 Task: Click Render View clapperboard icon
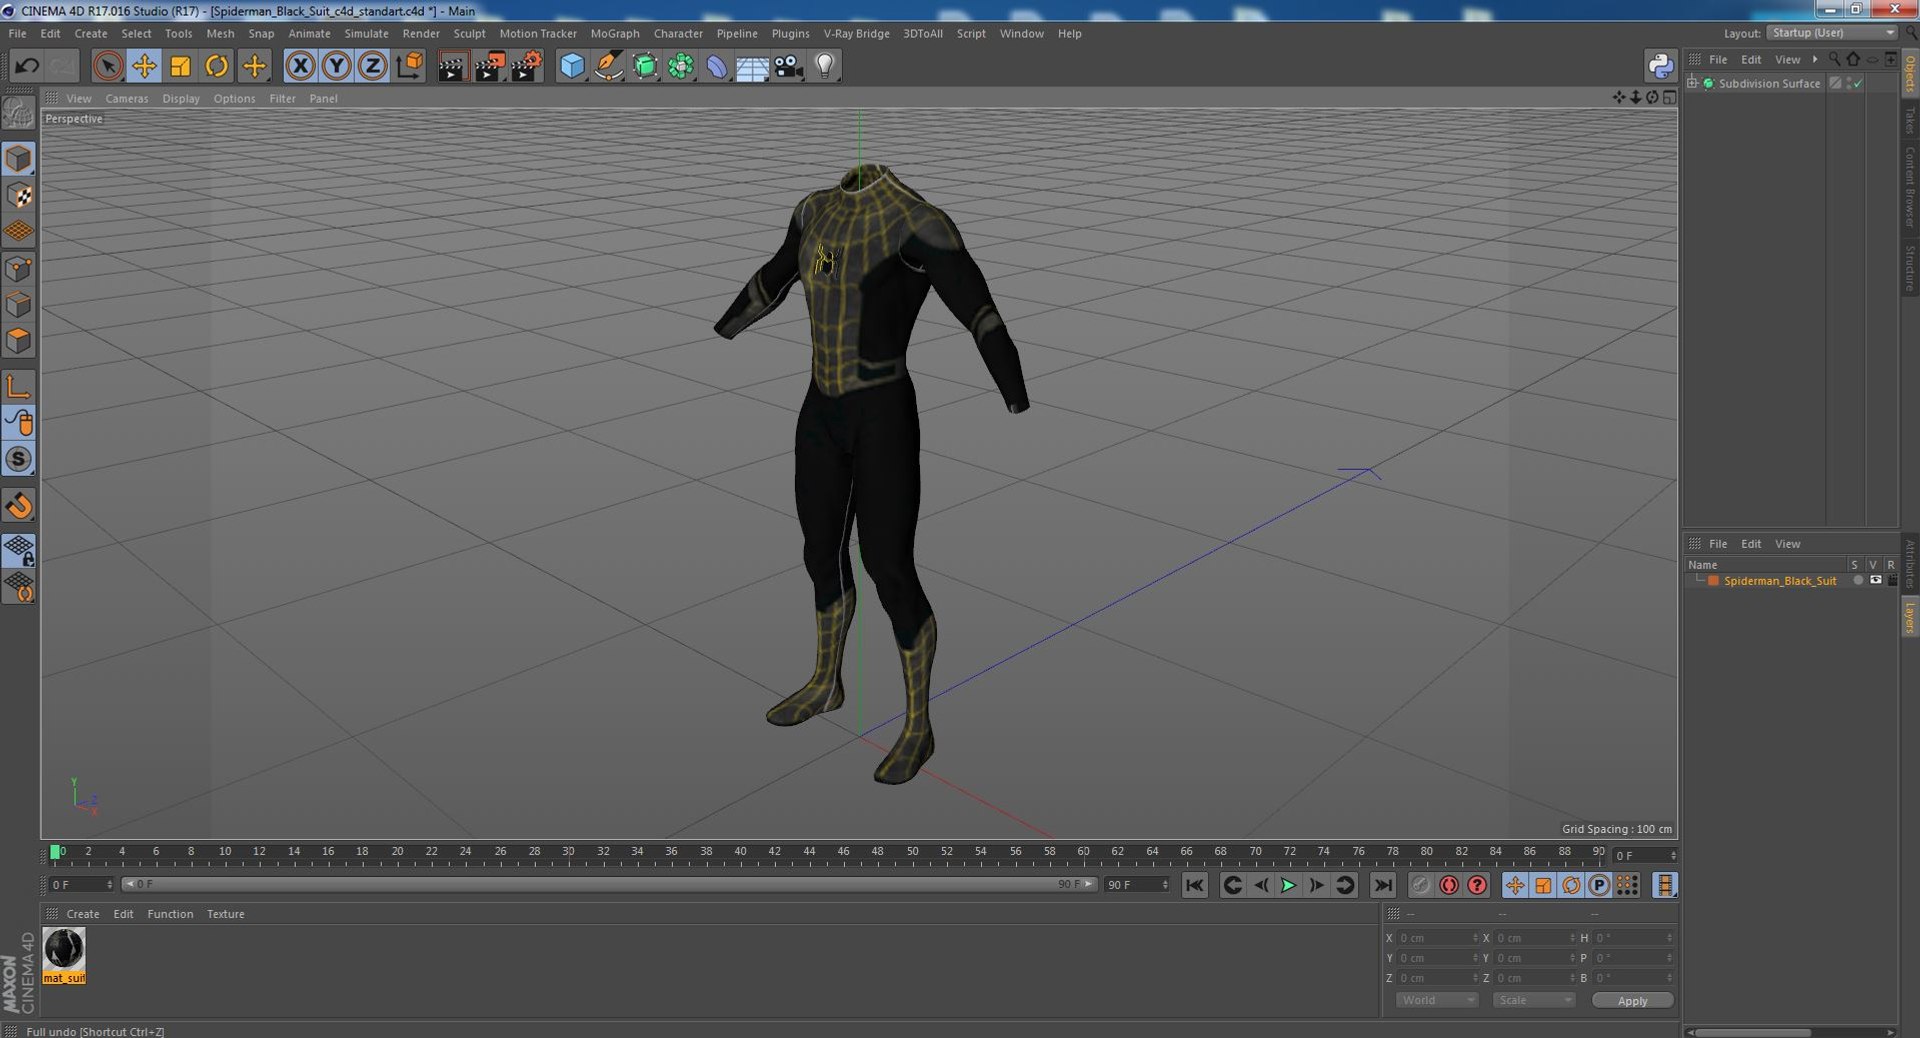pyautogui.click(x=452, y=66)
